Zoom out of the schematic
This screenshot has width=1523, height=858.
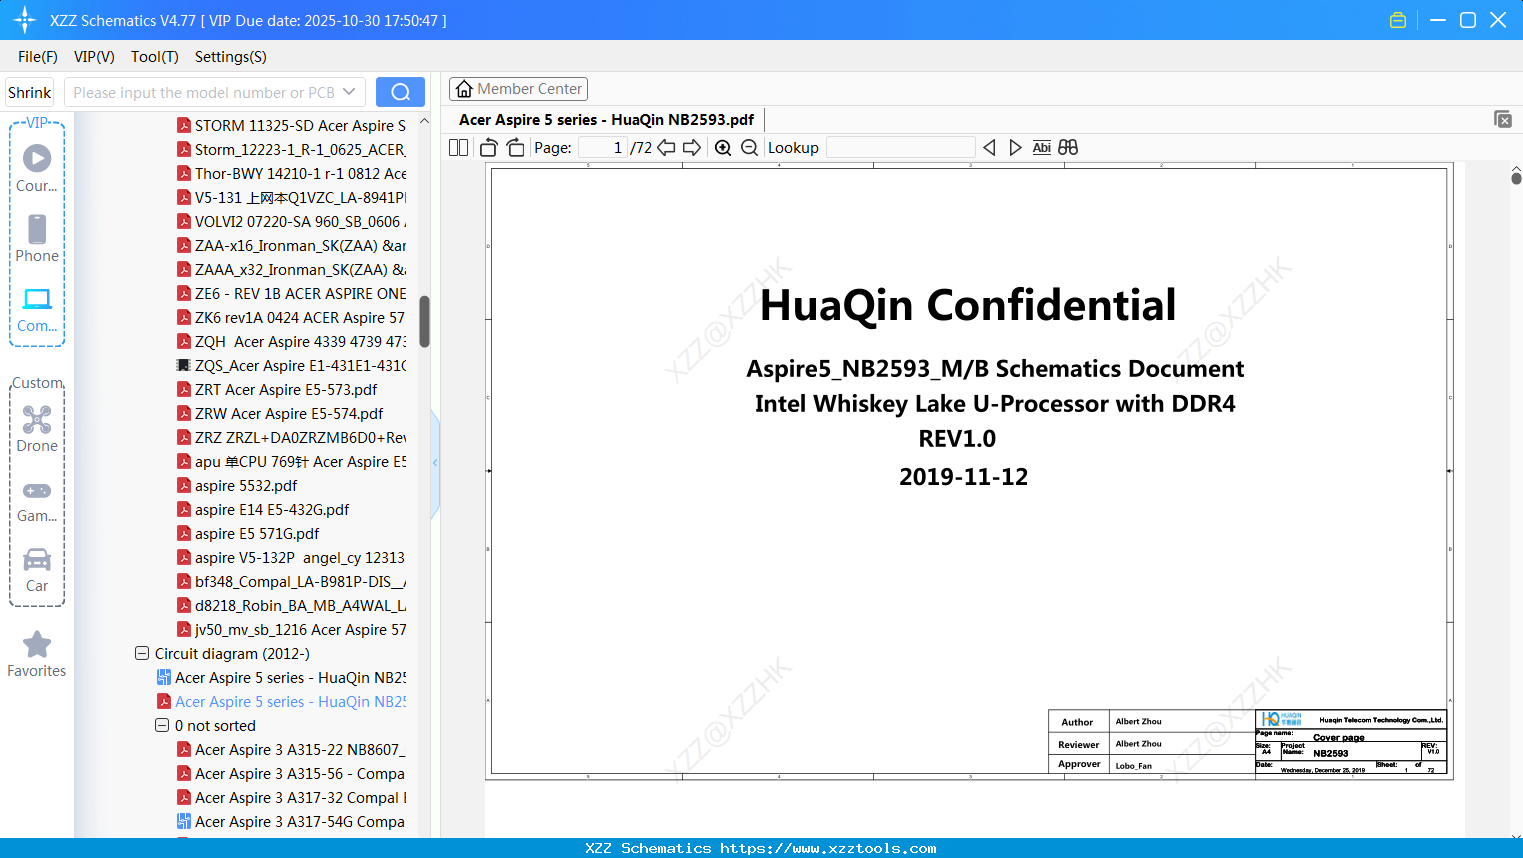(749, 148)
